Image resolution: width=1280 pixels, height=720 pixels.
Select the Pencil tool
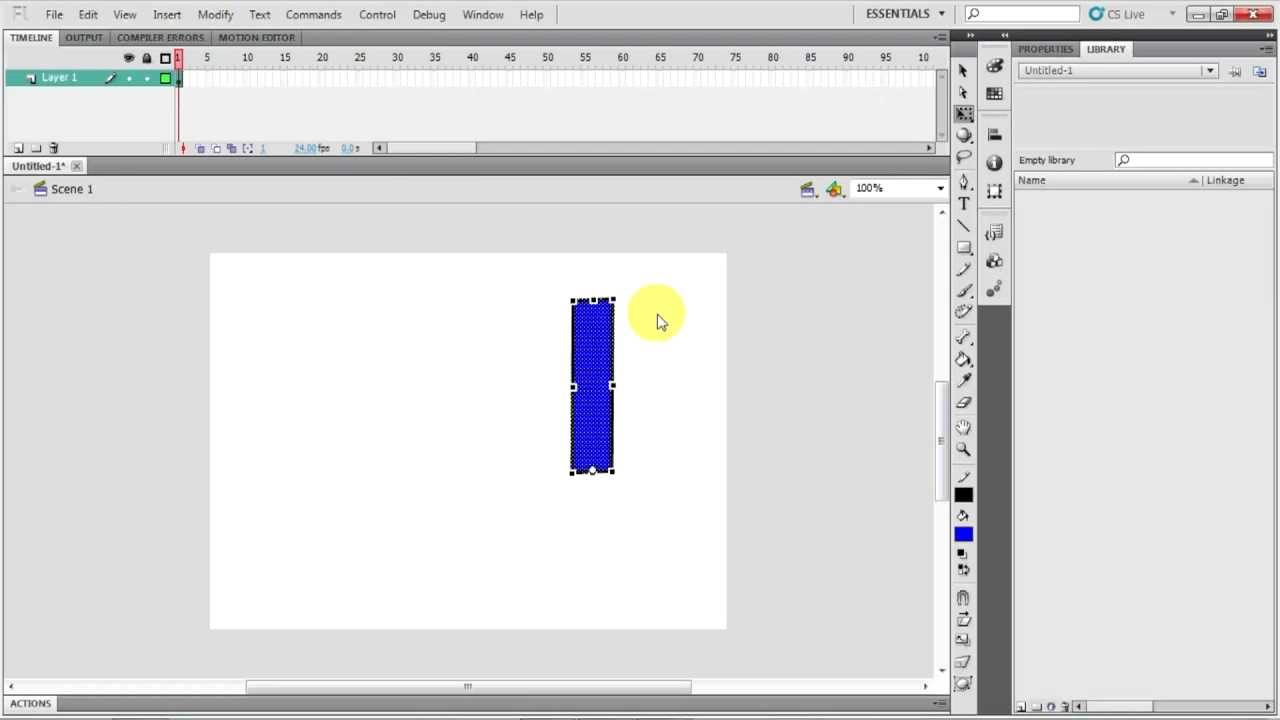(963, 269)
